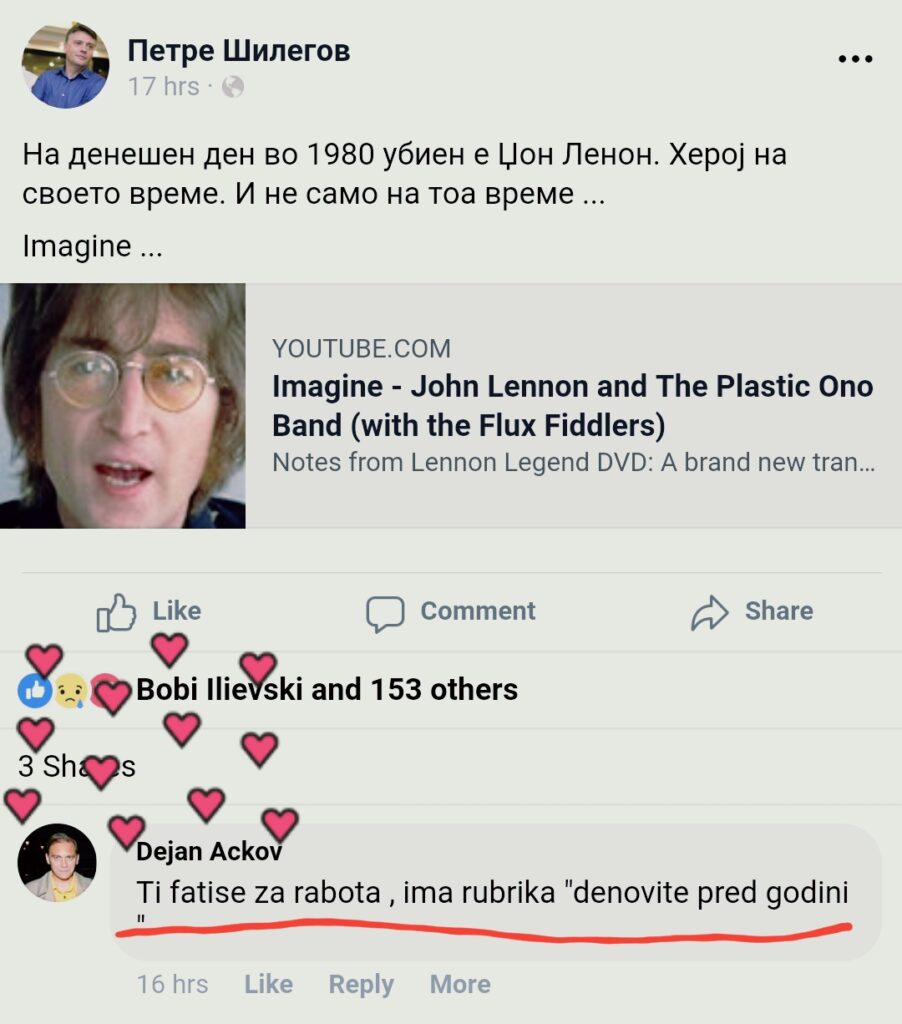
Task: Click the Comment speech bubble icon
Action: pyautogui.click(x=385, y=612)
